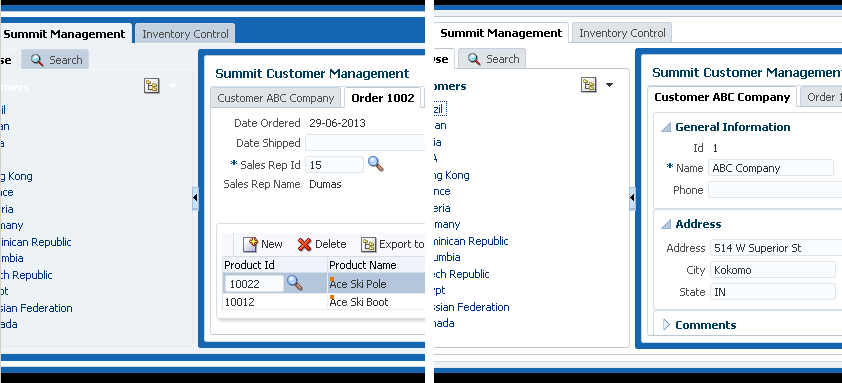Open Sales Rep Id lookup magnifier
The image size is (842, 383).
point(375,163)
